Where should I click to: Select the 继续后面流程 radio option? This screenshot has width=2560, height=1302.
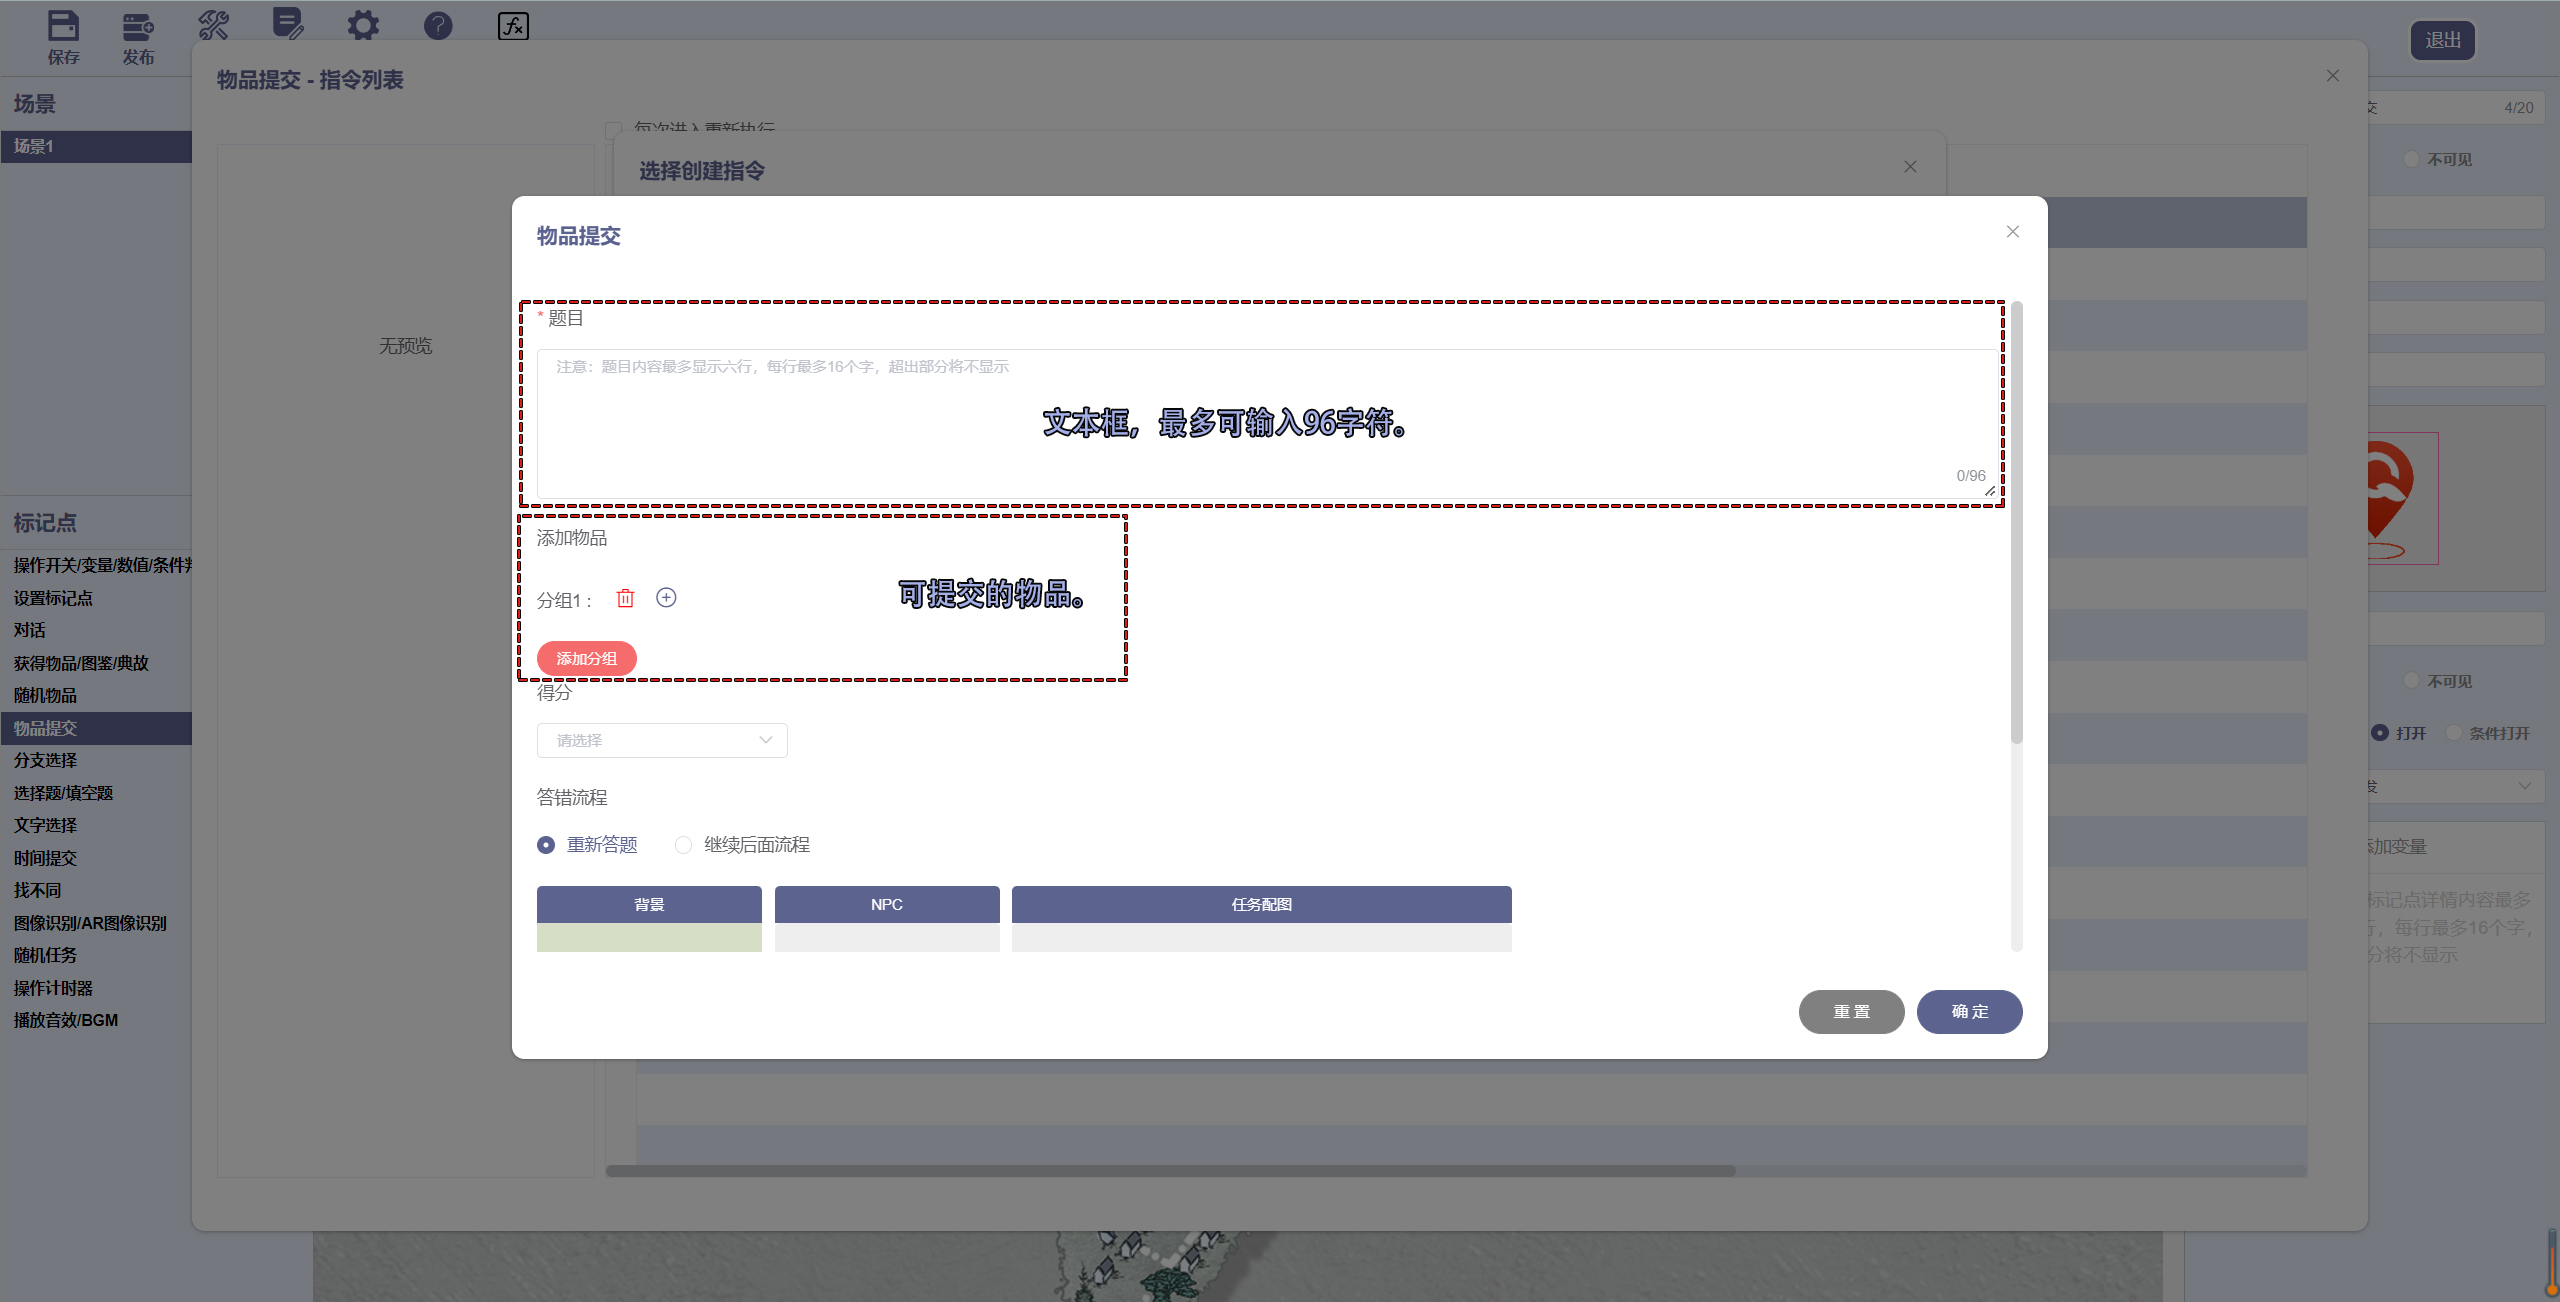click(x=683, y=845)
